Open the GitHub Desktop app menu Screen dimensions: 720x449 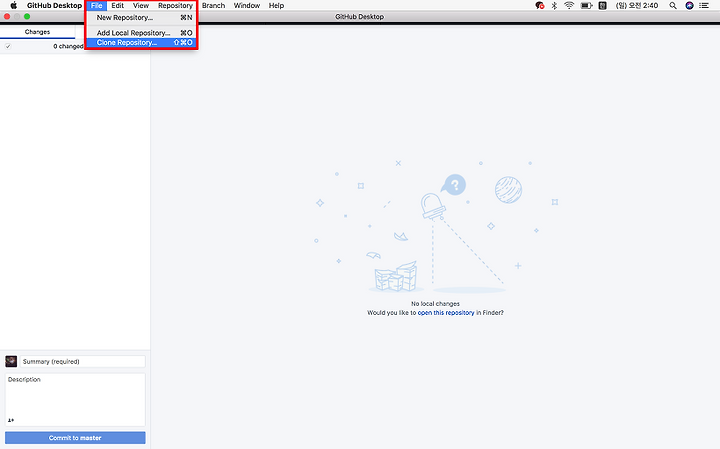click(x=54, y=6)
